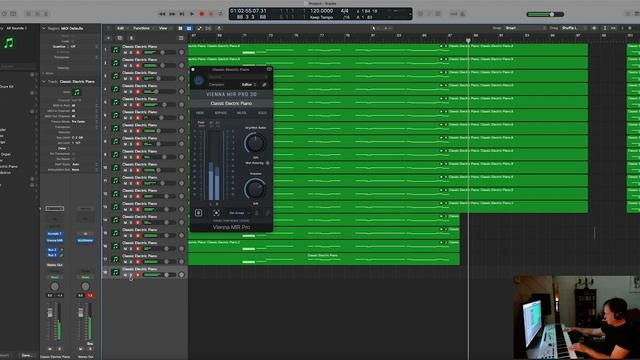Viewport: 640px width, 360px height.
Task: Click the BYPASS button in Vienna MIR Pro
Action: click(220, 113)
